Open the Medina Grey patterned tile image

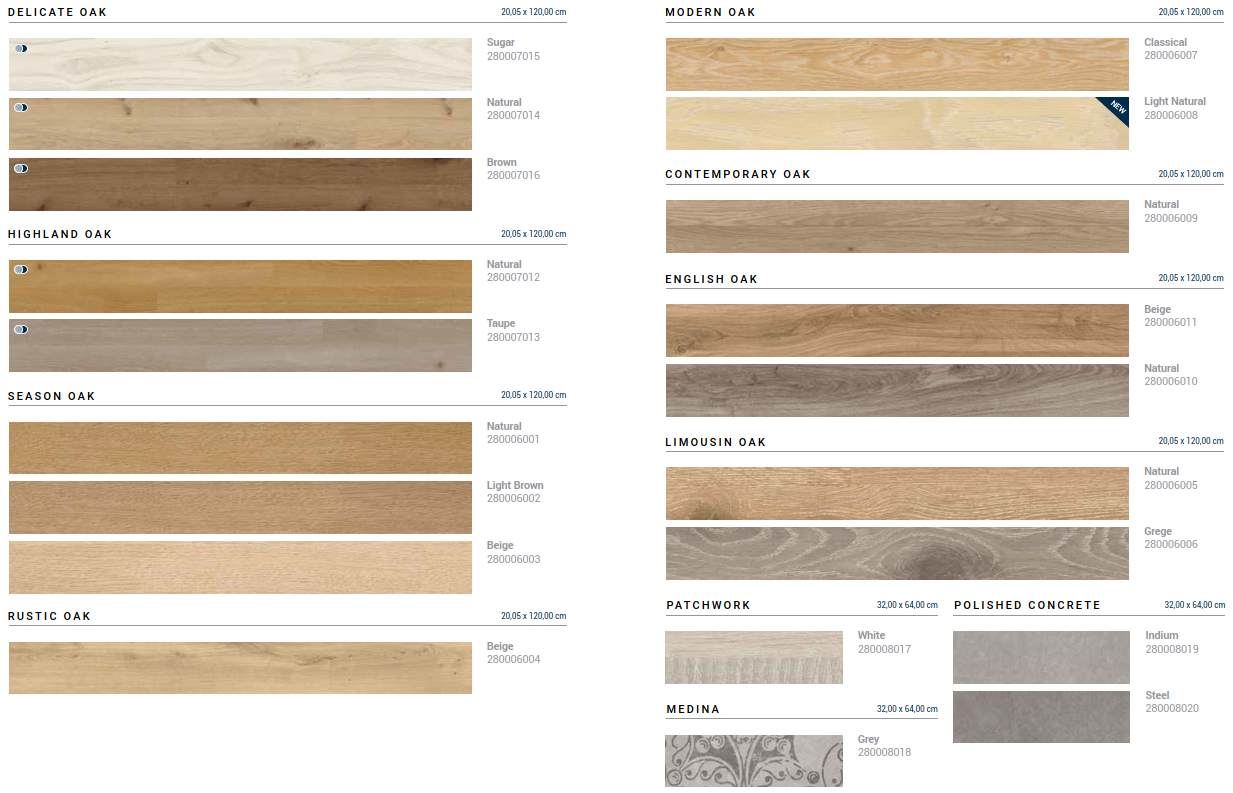754,761
